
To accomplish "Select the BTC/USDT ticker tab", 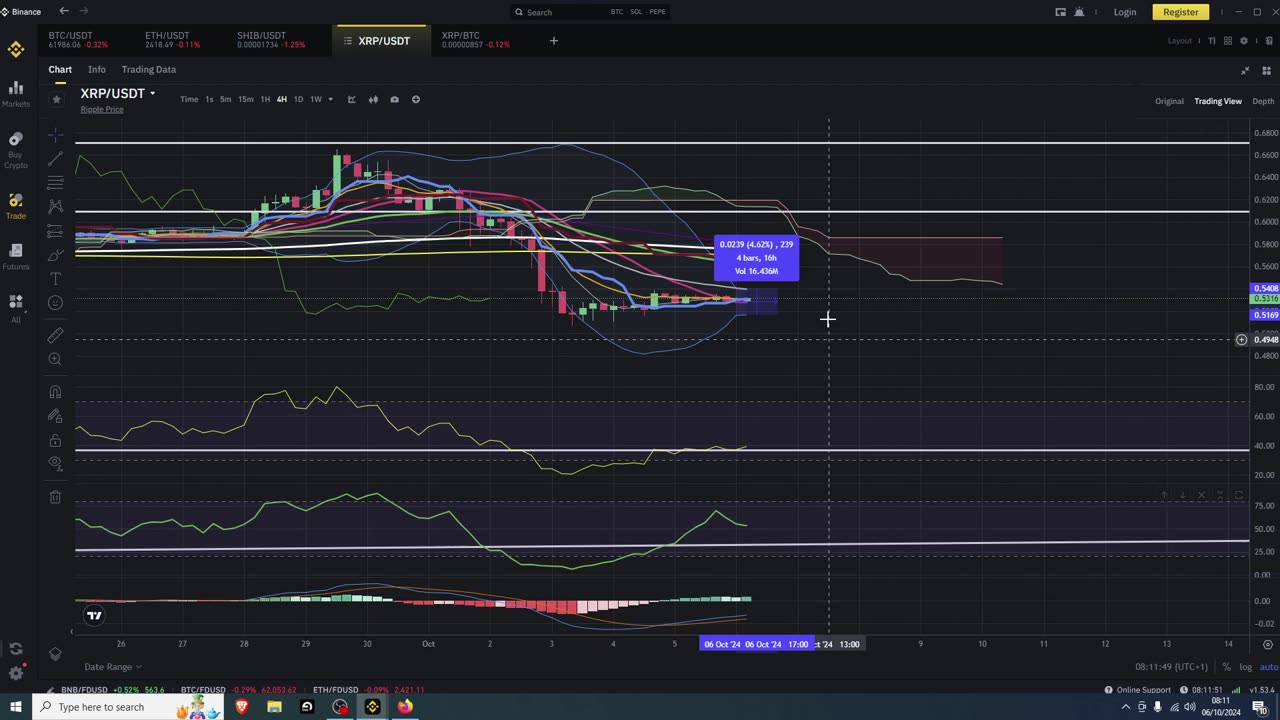I will [79, 40].
